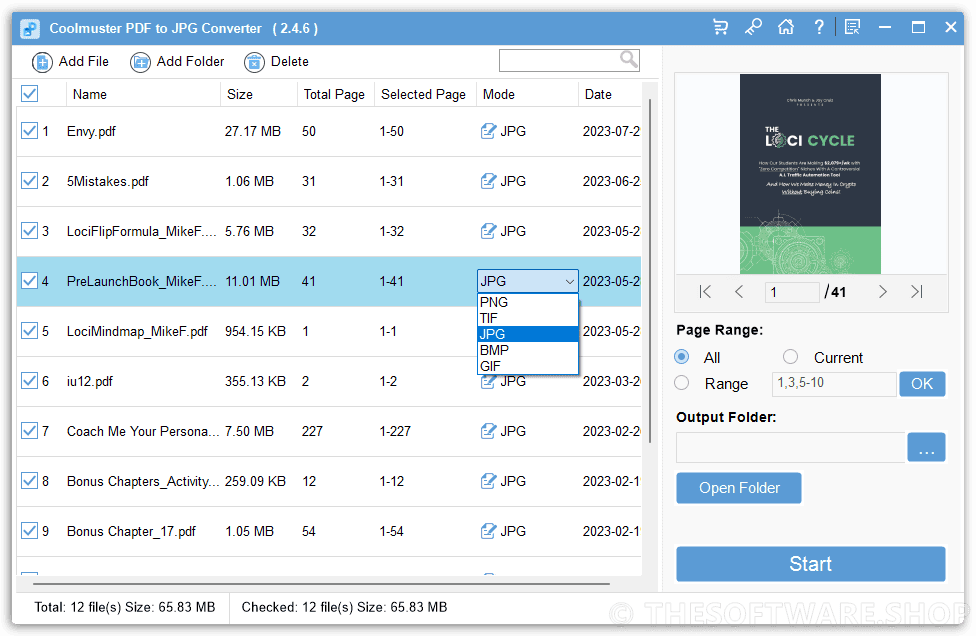
Task: Click Add Folder toolbar button
Action: pyautogui.click(x=177, y=62)
